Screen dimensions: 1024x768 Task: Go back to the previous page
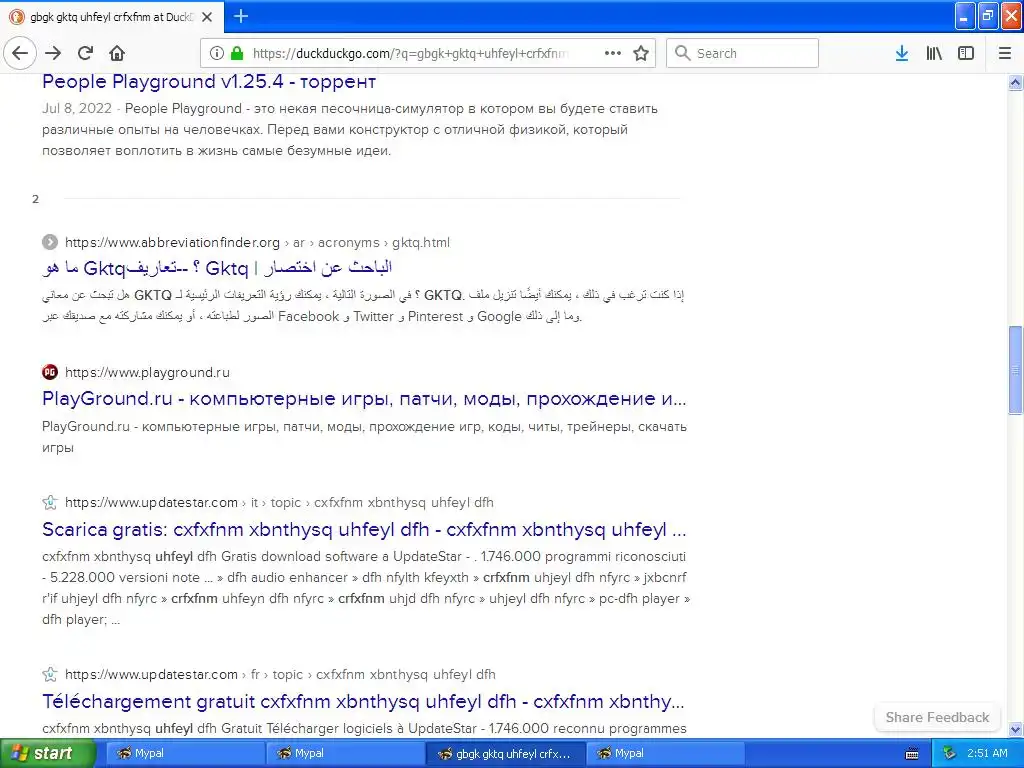[x=20, y=53]
